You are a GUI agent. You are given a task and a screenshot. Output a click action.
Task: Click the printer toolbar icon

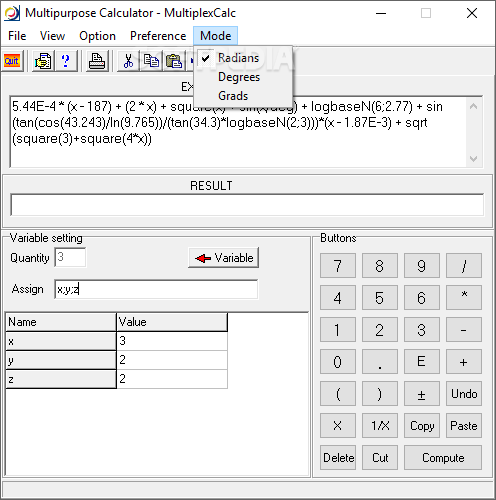97,61
